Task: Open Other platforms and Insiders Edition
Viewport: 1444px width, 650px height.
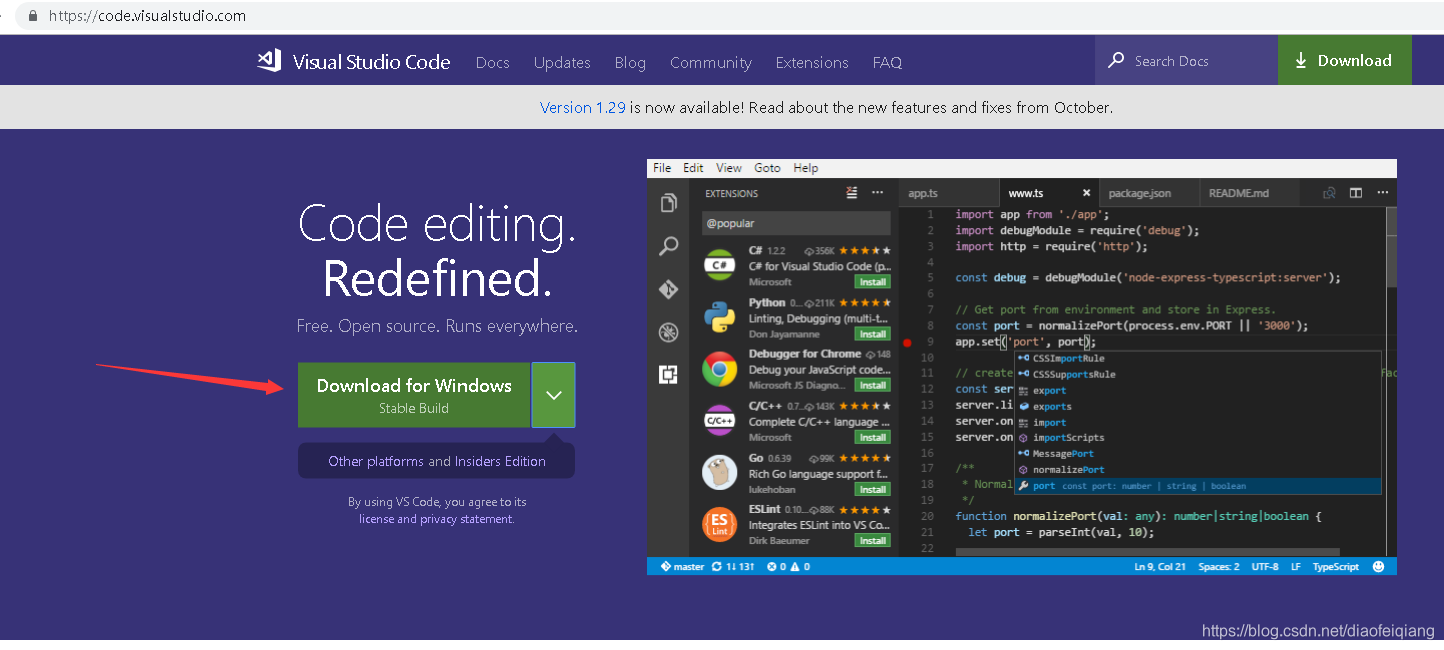Action: [x=437, y=461]
